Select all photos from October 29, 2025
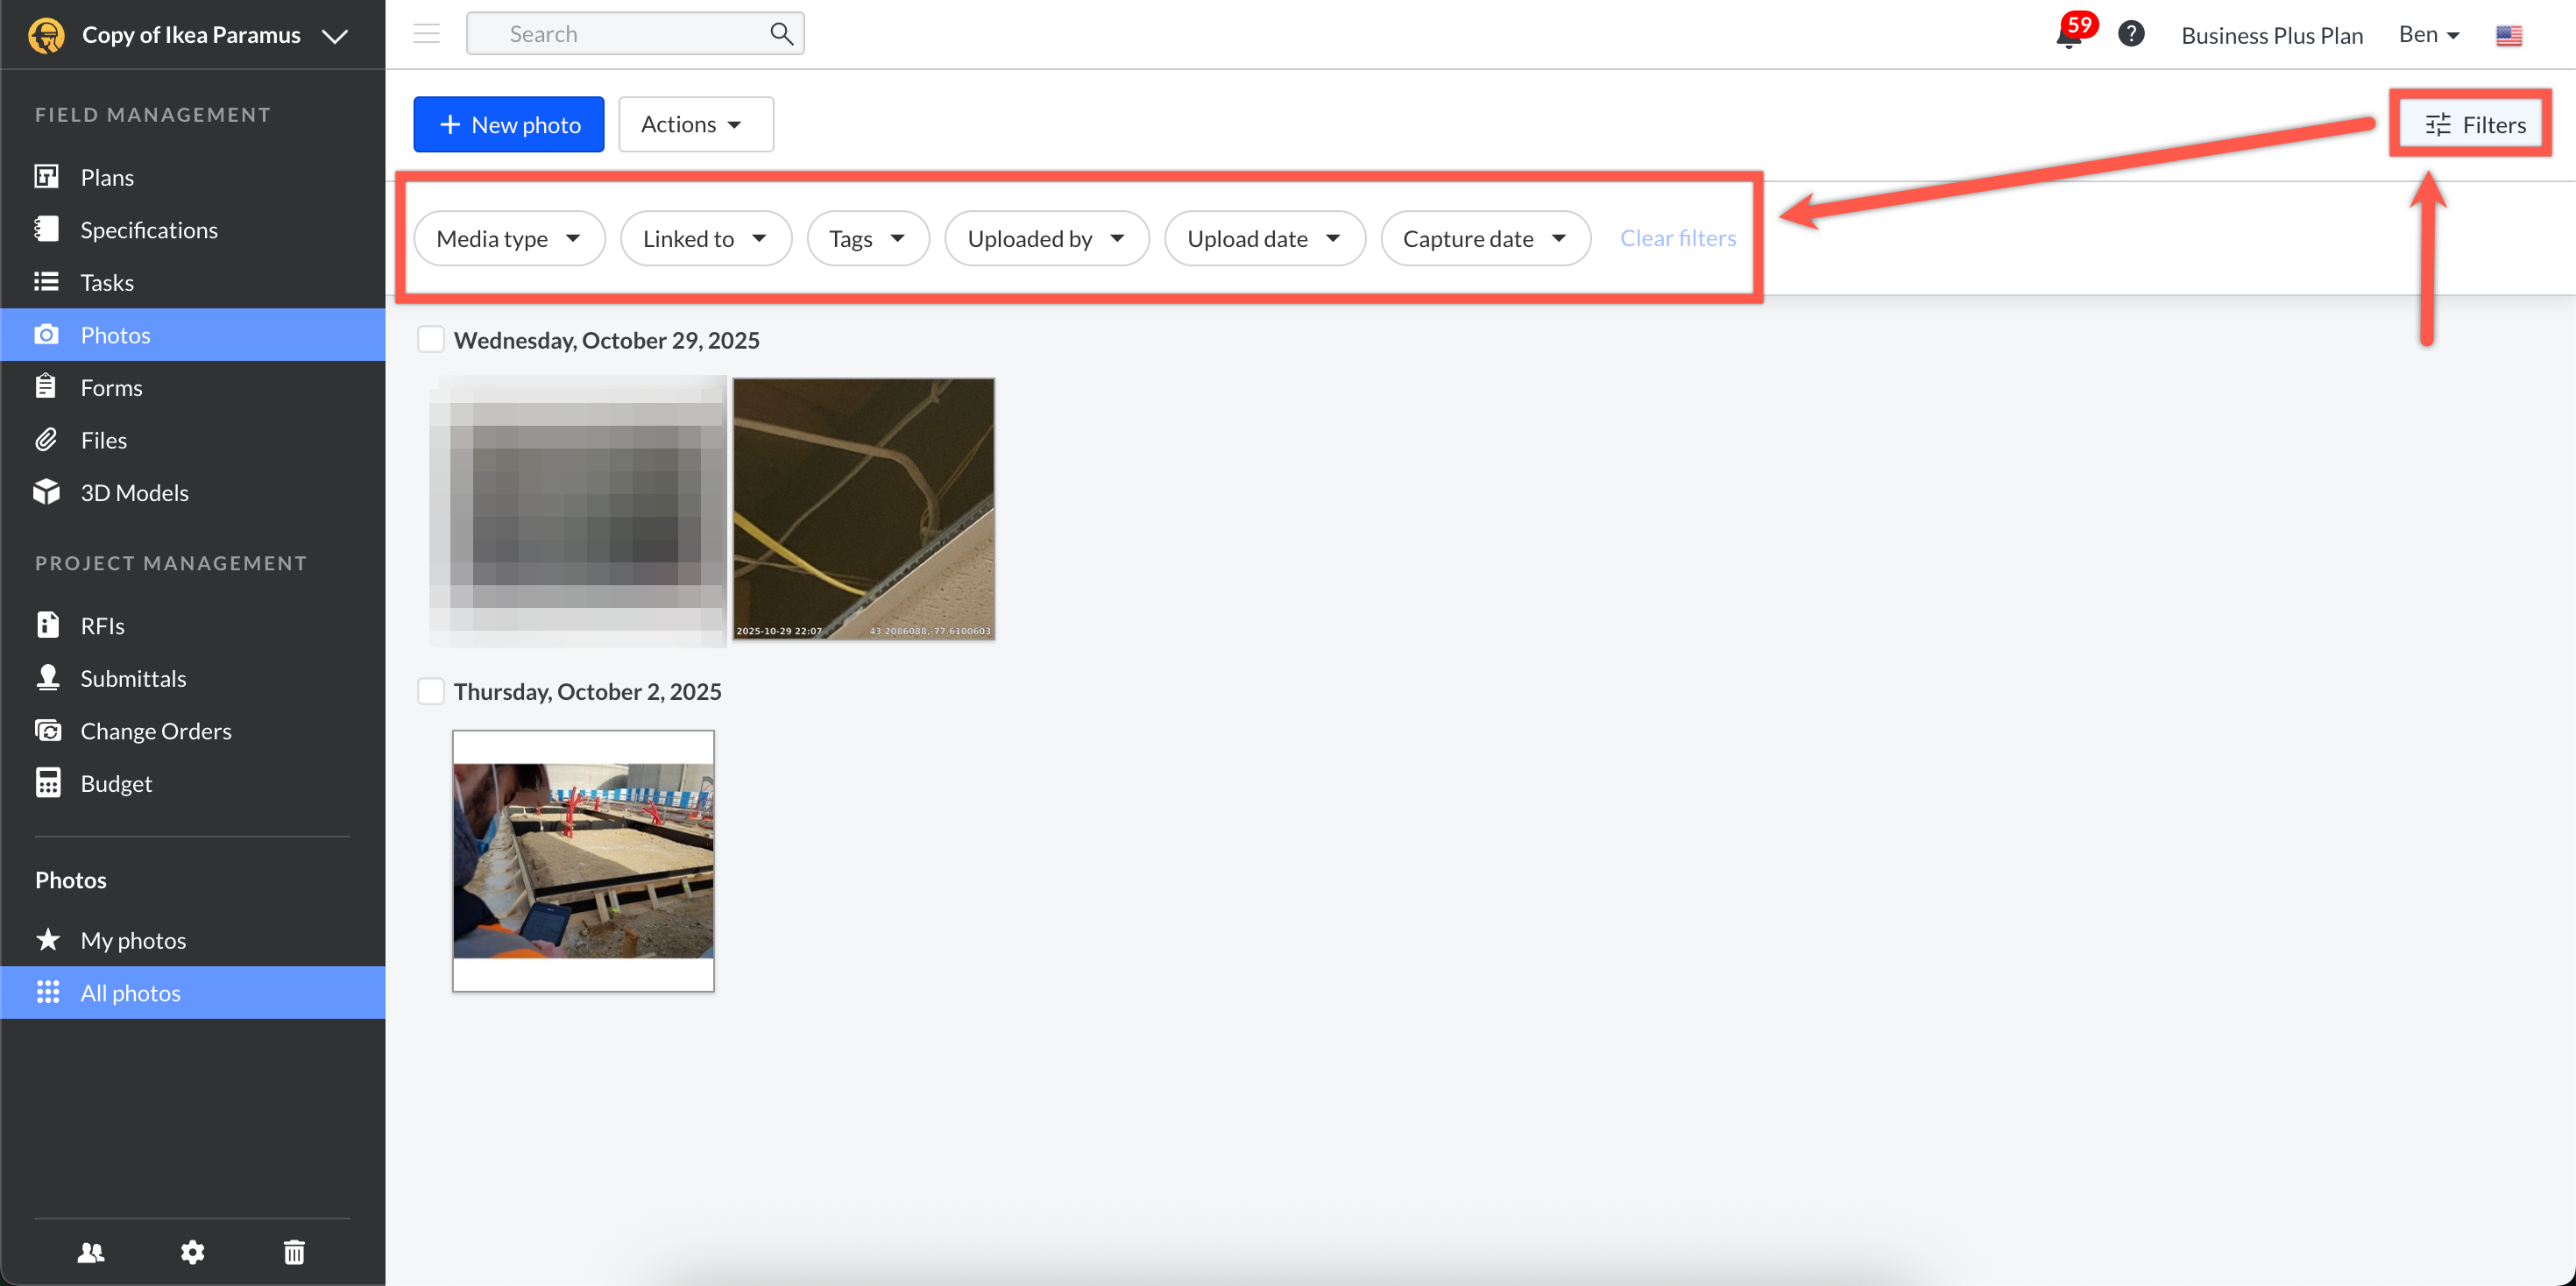 (431, 340)
